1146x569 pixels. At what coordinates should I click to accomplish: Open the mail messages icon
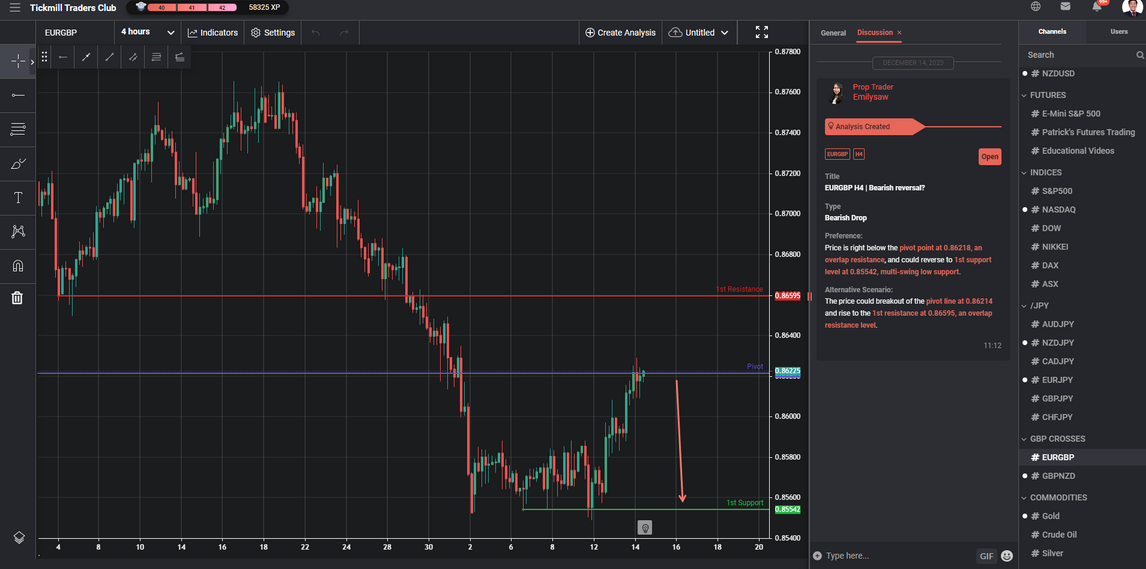click(1066, 7)
